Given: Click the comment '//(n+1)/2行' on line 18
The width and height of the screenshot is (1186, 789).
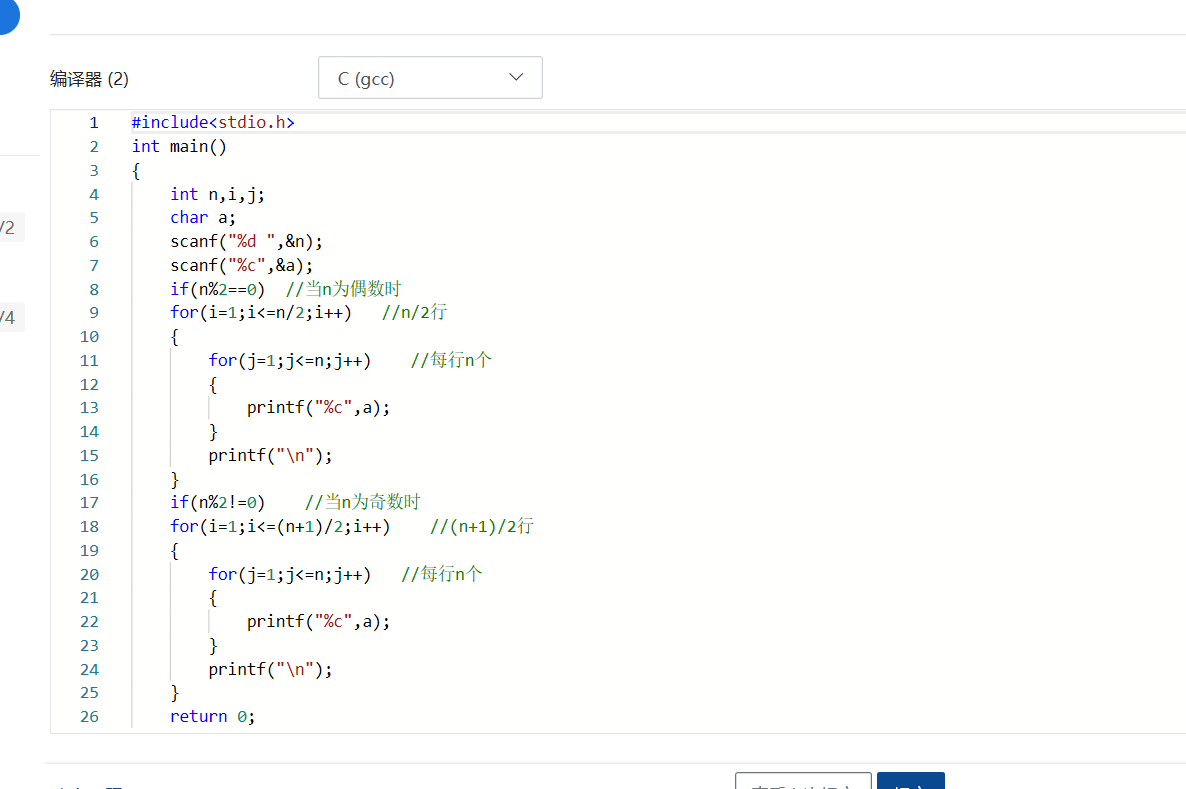Looking at the screenshot, I should coord(482,527).
